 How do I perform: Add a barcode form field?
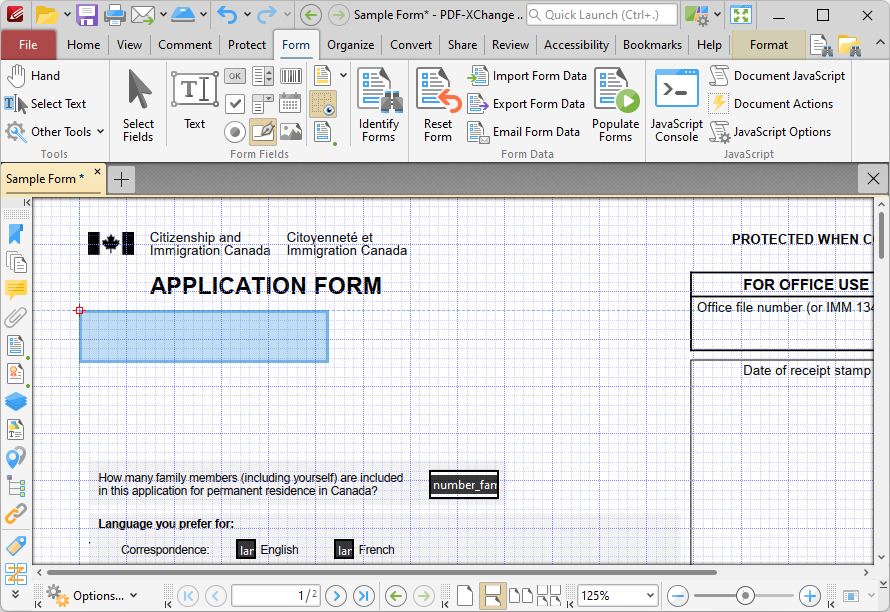tap(291, 76)
